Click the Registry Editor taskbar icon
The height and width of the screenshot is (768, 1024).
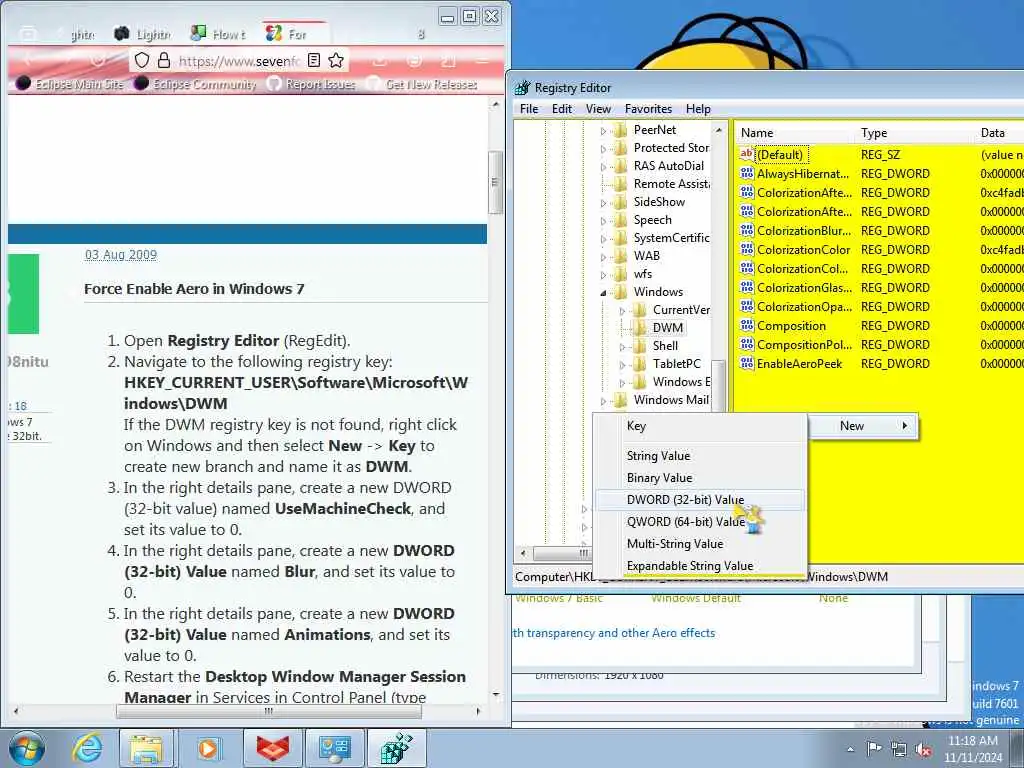tap(396, 748)
